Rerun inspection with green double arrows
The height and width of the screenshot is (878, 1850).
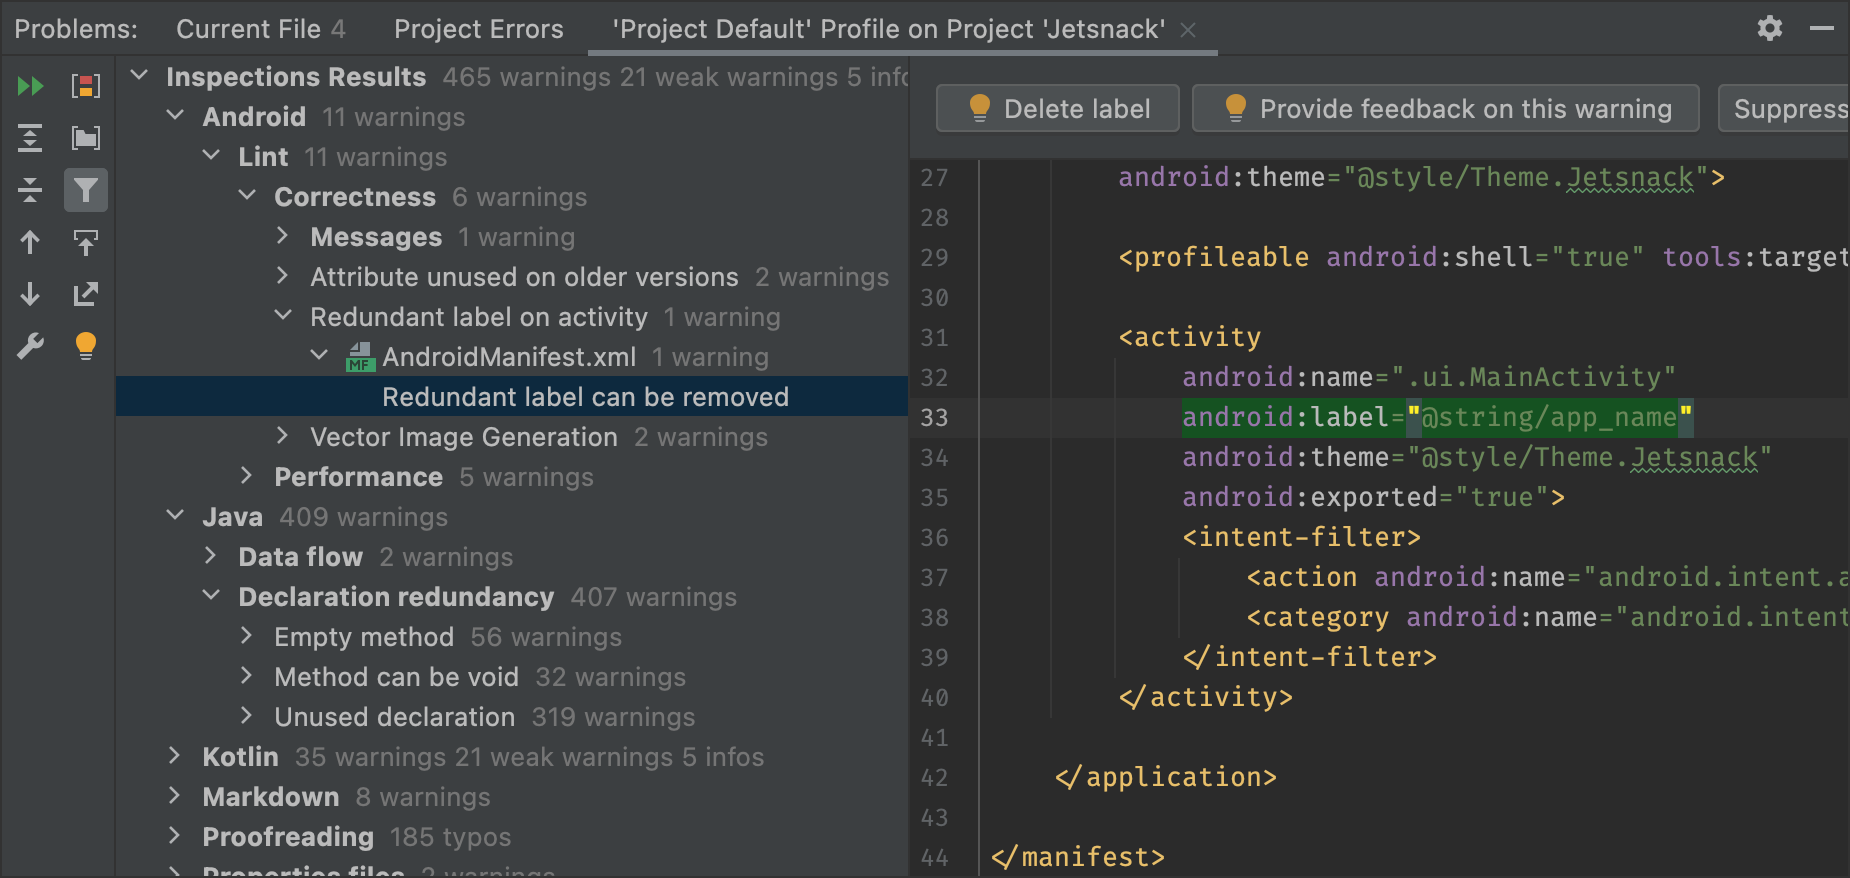[30, 86]
